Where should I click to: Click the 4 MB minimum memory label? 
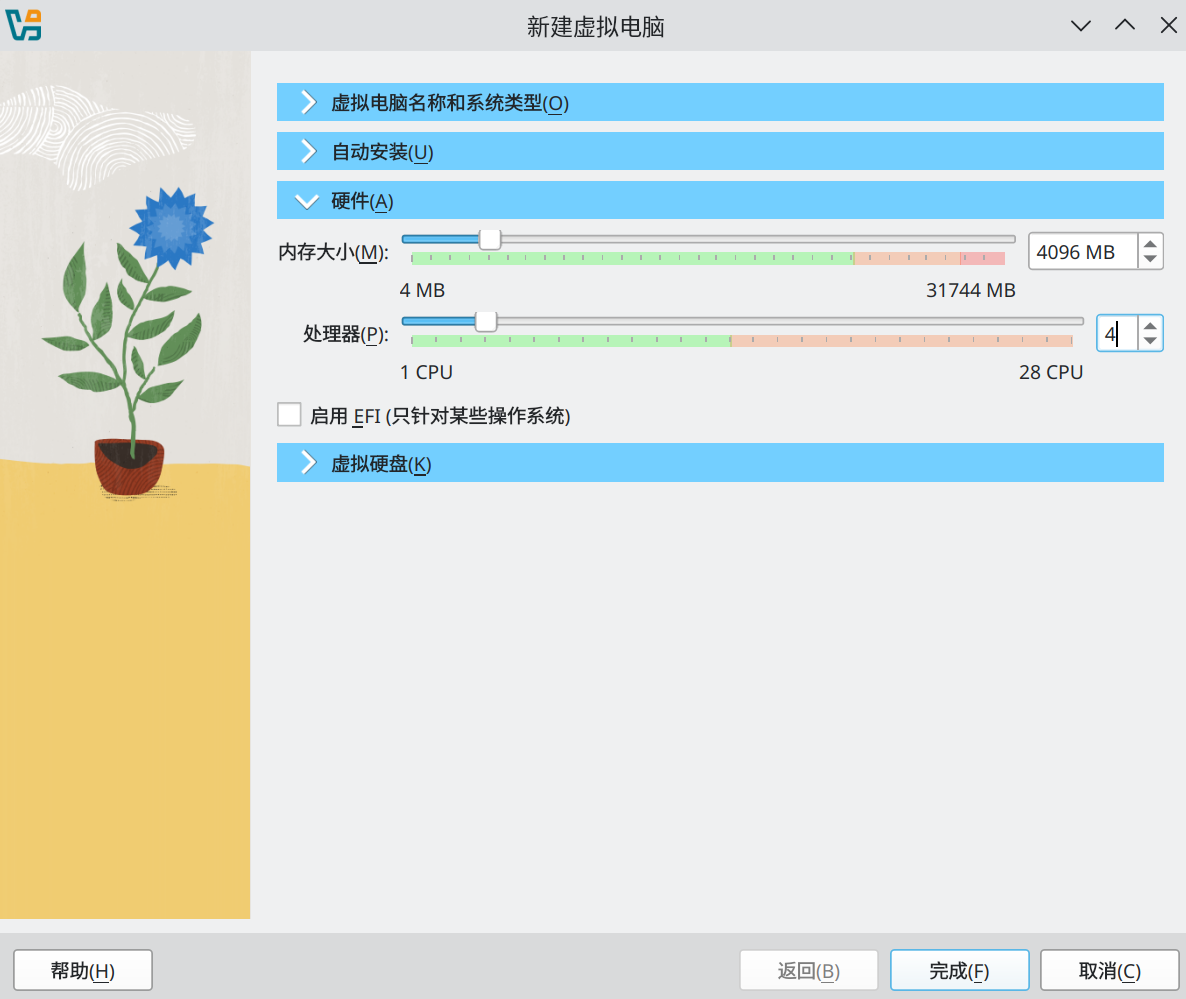coord(422,290)
